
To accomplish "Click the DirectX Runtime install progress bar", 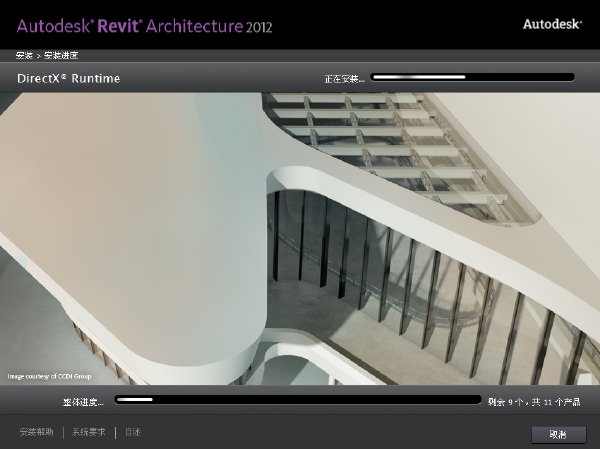I will 472,77.
